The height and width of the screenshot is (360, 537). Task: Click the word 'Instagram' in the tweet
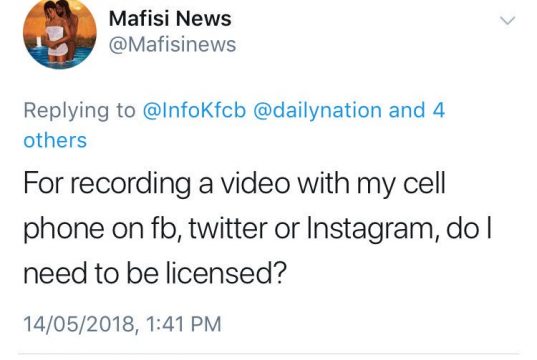click(372, 229)
